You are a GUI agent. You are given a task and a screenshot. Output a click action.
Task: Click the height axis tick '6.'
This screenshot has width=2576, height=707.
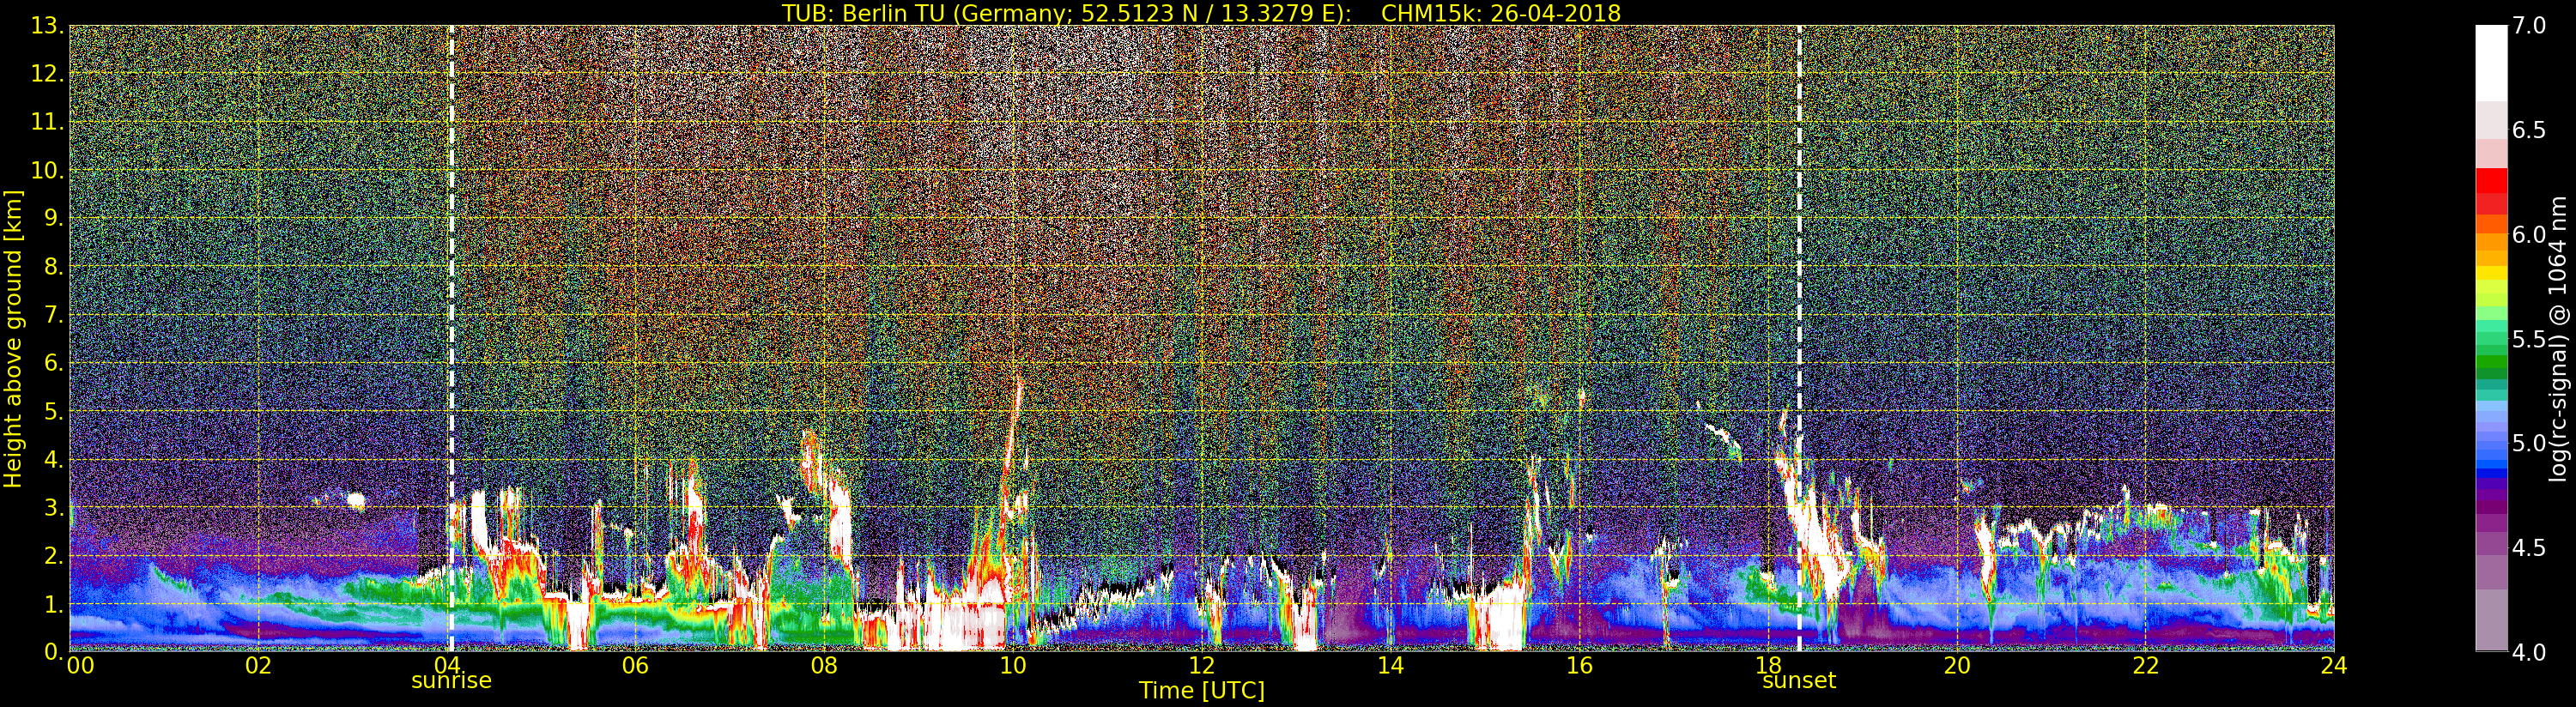pos(54,363)
